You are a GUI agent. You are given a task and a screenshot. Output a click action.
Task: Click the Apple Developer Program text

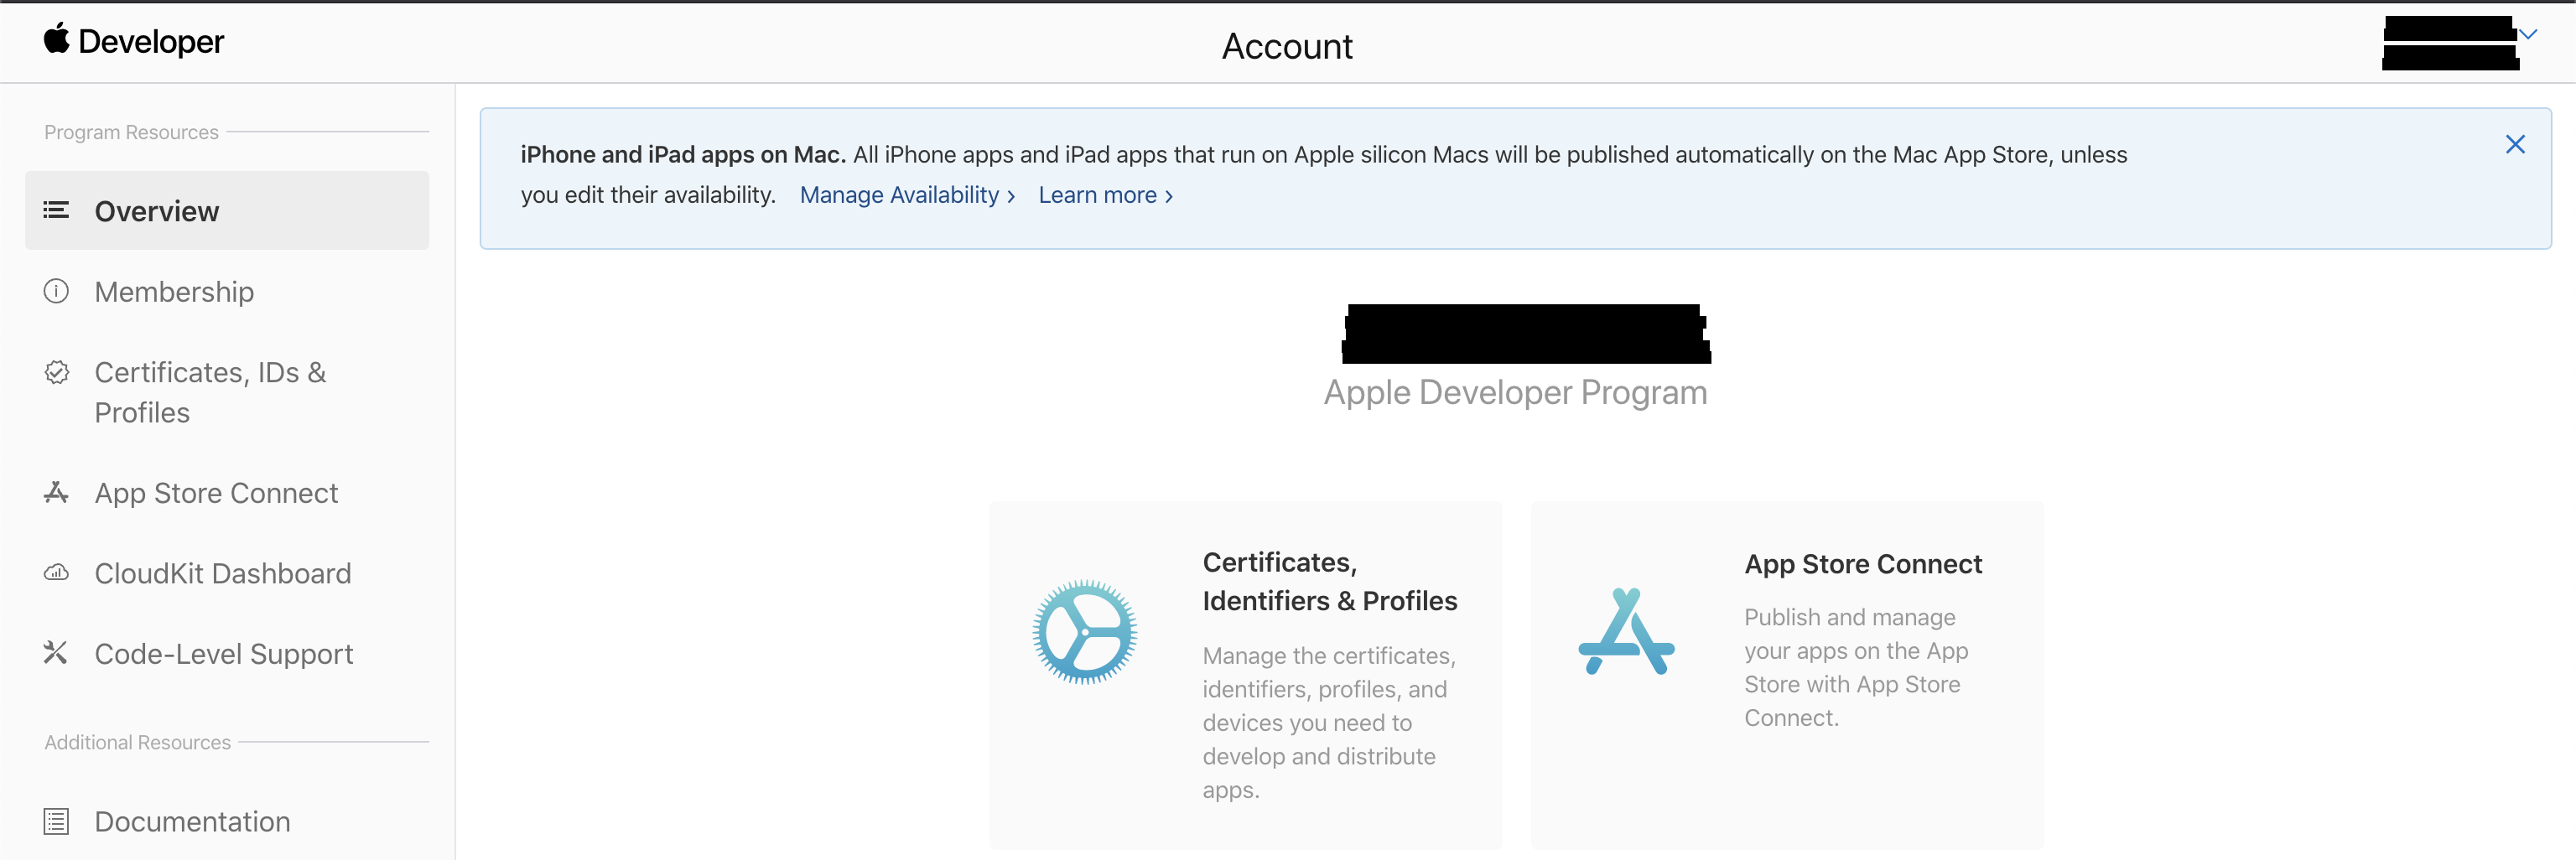(x=1515, y=392)
